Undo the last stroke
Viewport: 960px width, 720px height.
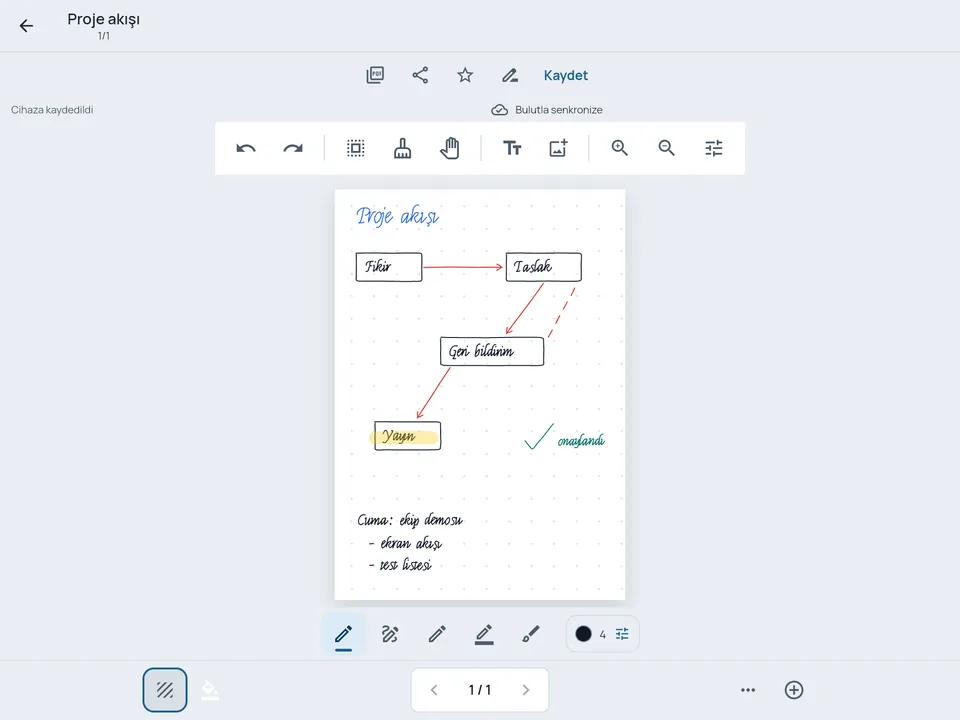[x=246, y=148]
